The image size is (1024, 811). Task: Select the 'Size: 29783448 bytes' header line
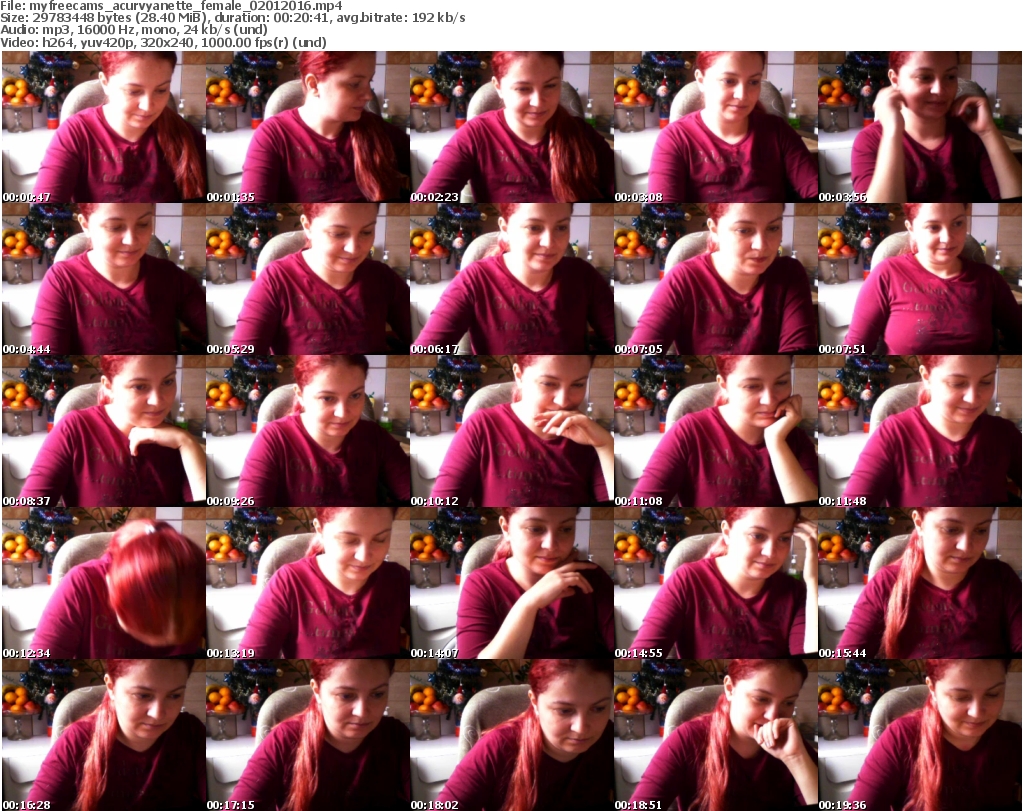tap(232, 18)
